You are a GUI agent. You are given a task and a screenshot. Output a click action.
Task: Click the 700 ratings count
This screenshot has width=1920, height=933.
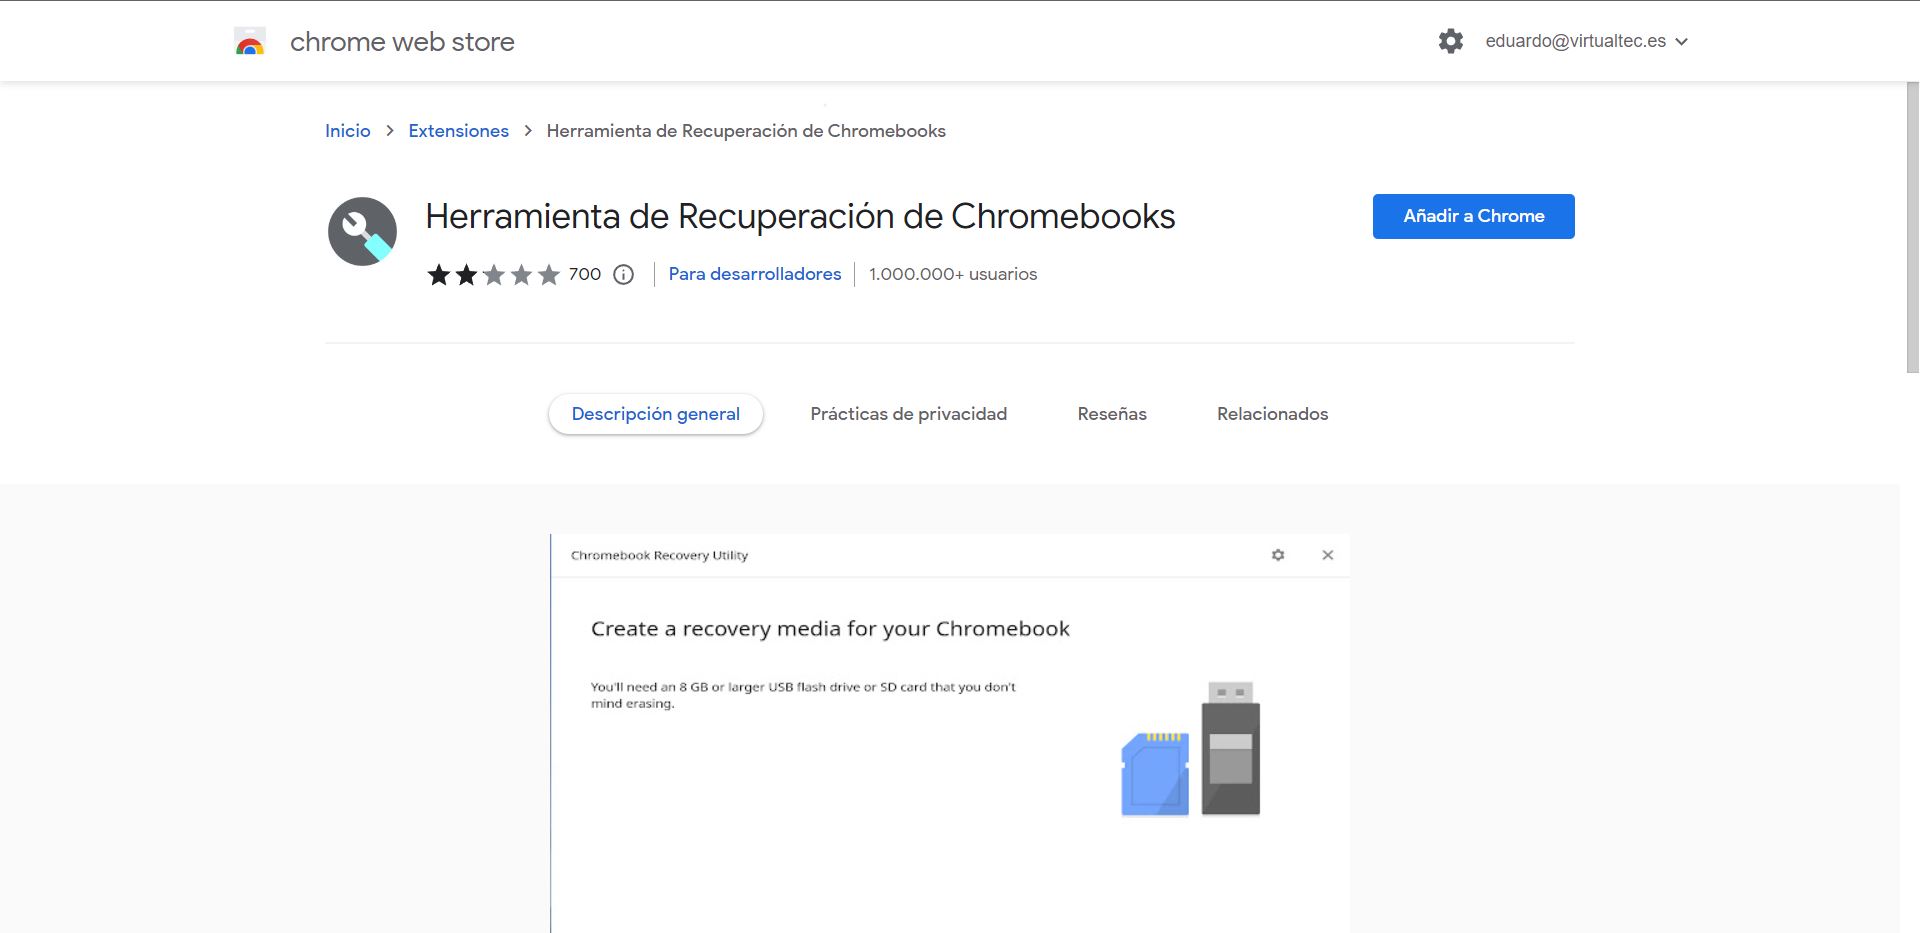pyautogui.click(x=585, y=274)
